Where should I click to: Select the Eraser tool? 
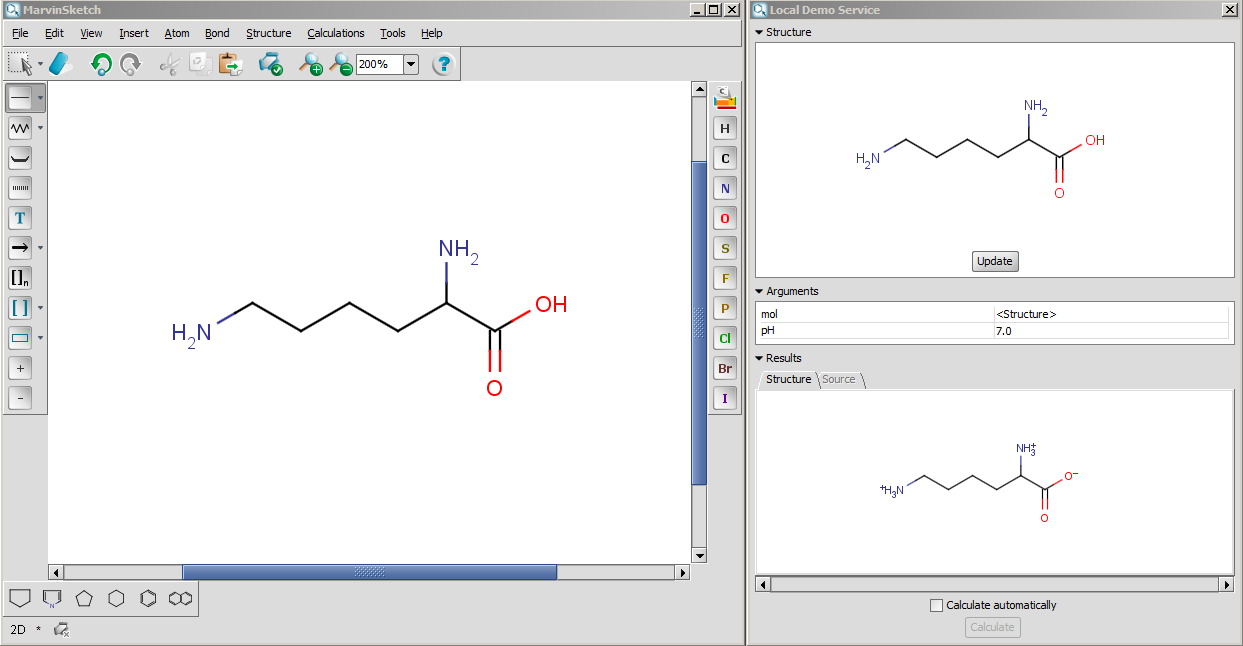click(x=62, y=65)
